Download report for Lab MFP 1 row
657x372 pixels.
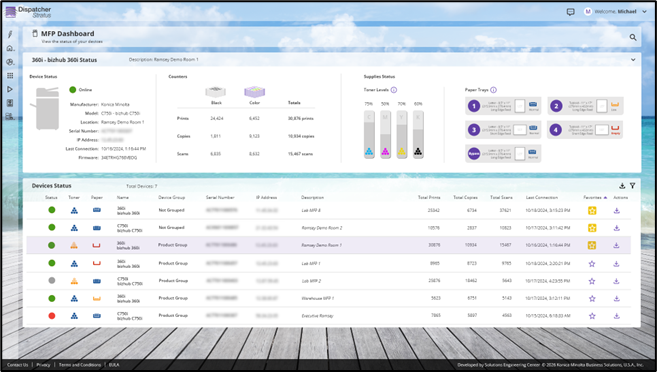pos(616,264)
